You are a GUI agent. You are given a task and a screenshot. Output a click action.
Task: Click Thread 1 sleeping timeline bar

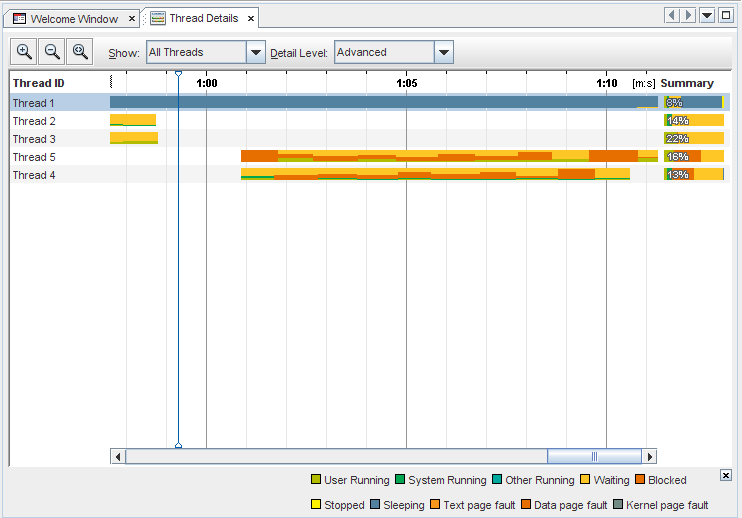[384, 102]
